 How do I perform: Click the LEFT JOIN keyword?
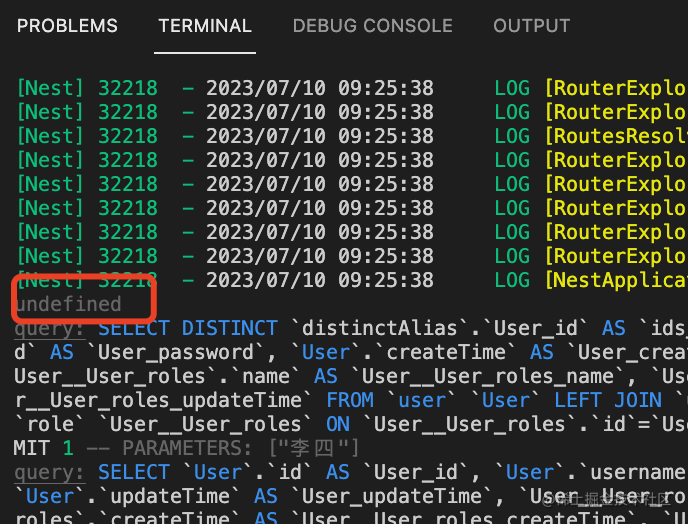click(614, 400)
